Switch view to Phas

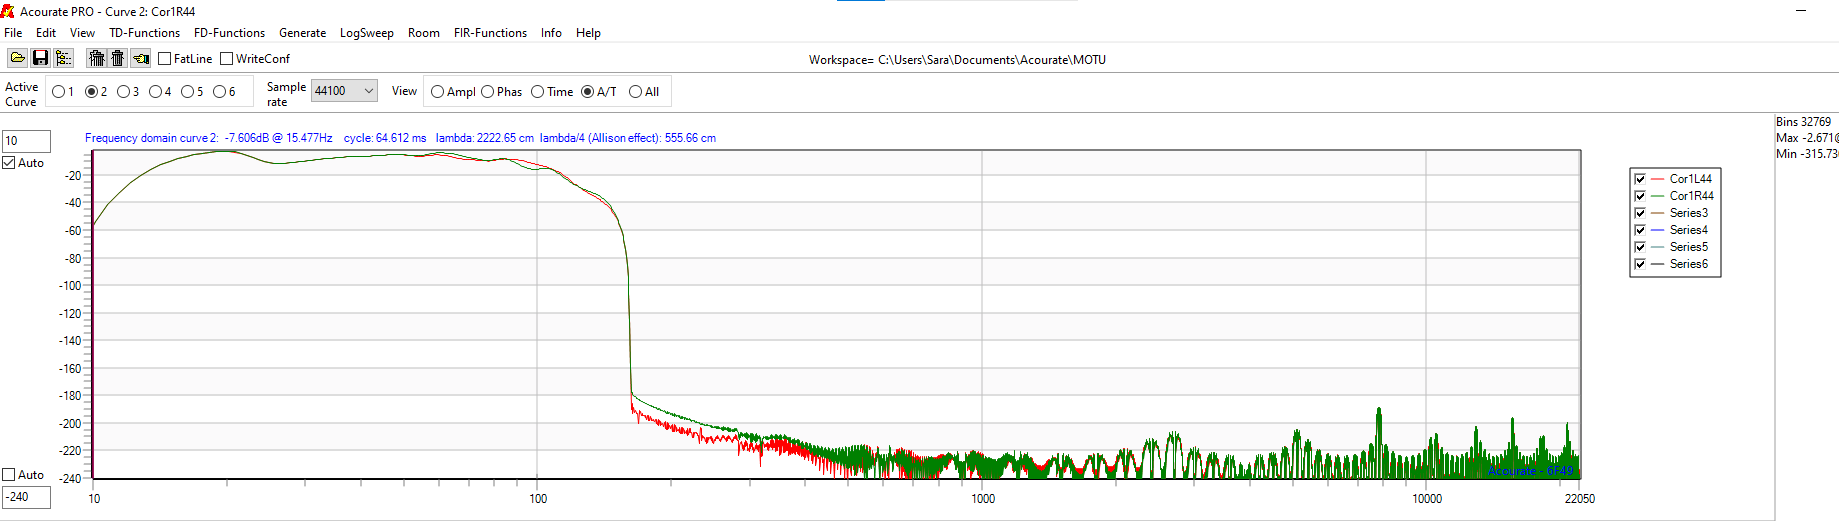[x=487, y=92]
